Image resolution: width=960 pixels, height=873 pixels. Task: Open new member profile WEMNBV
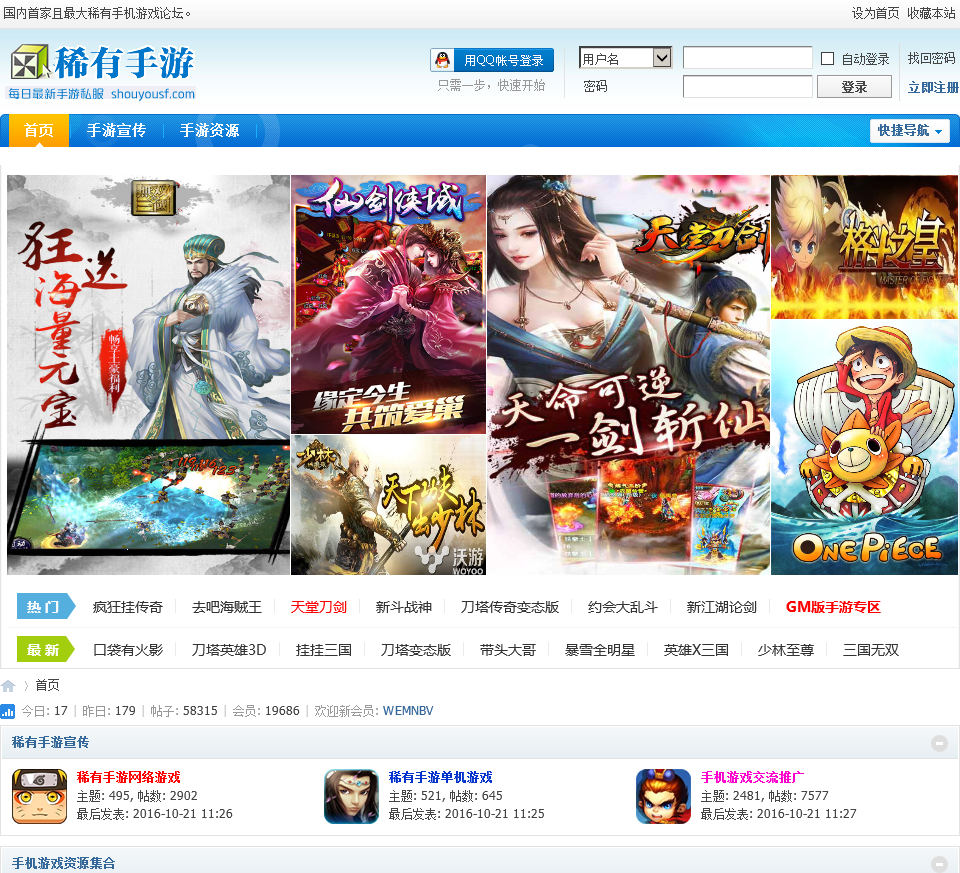(x=408, y=711)
